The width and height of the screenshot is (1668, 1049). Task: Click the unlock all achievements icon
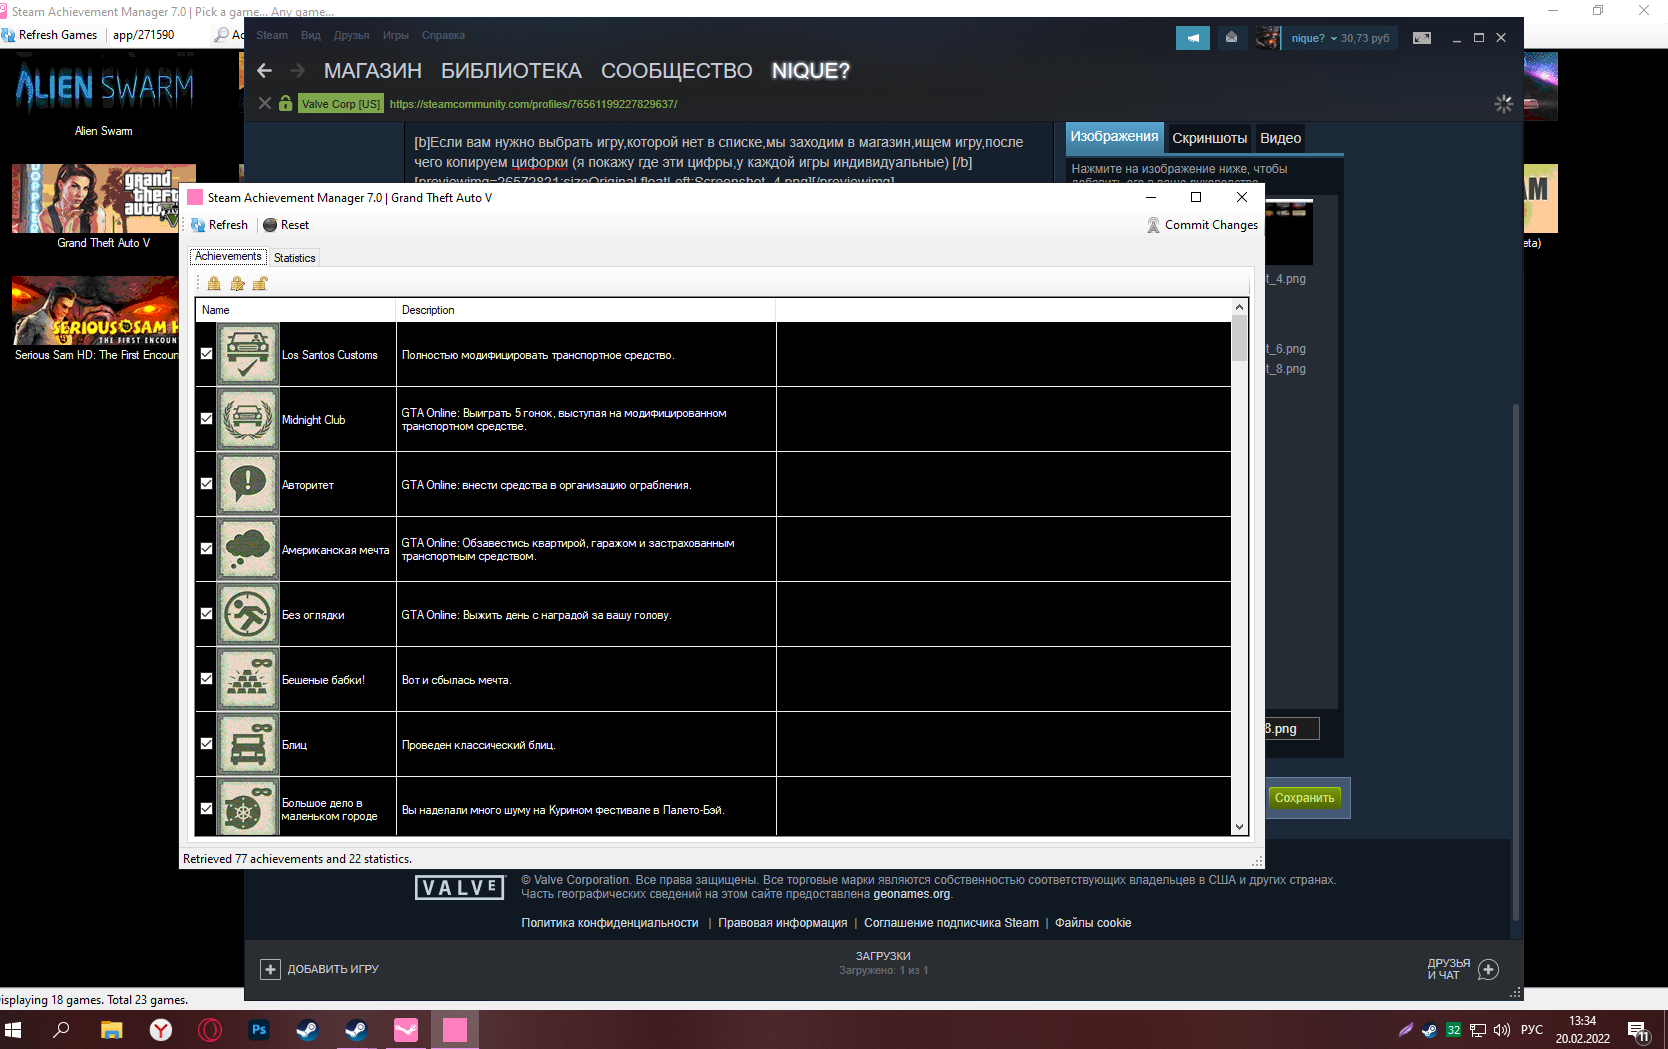tap(260, 284)
